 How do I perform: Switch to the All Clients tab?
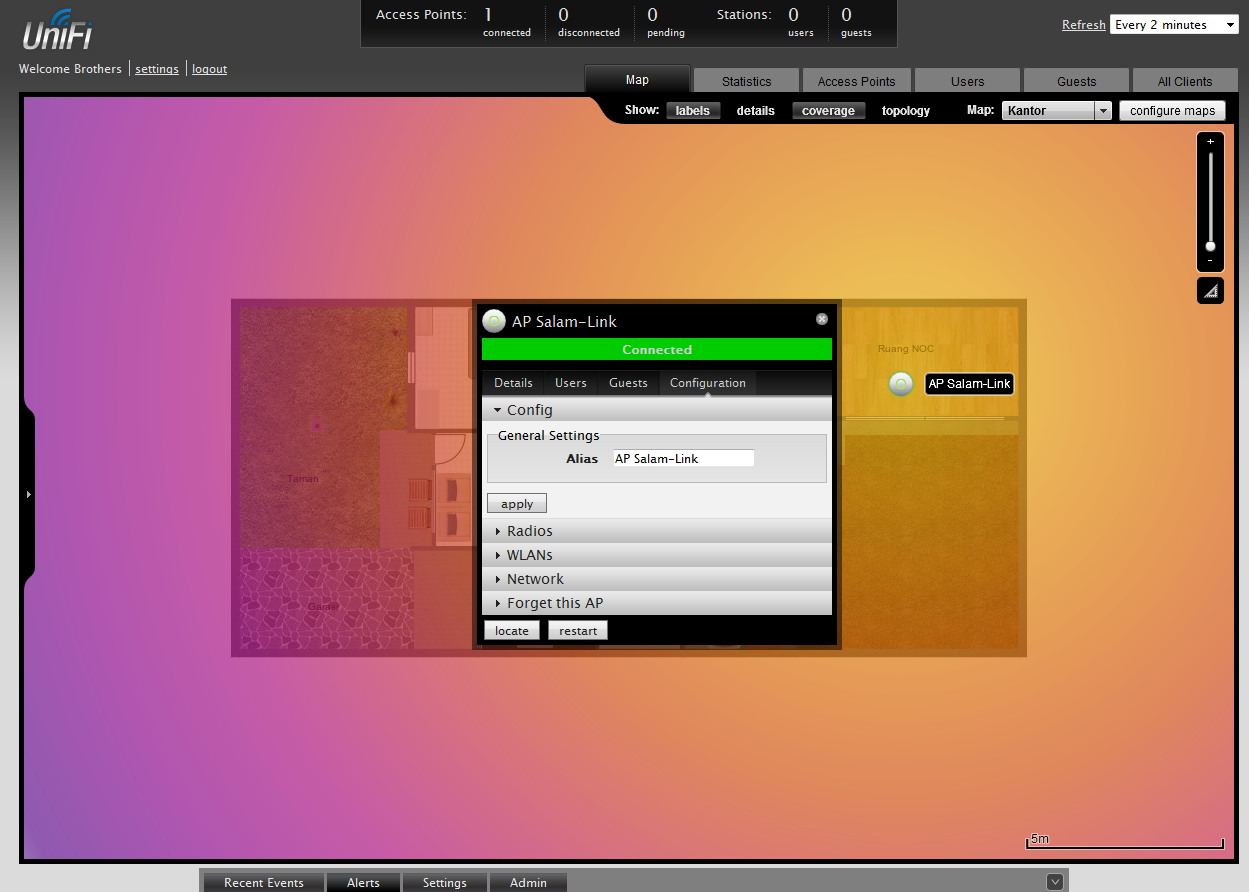click(x=1185, y=81)
